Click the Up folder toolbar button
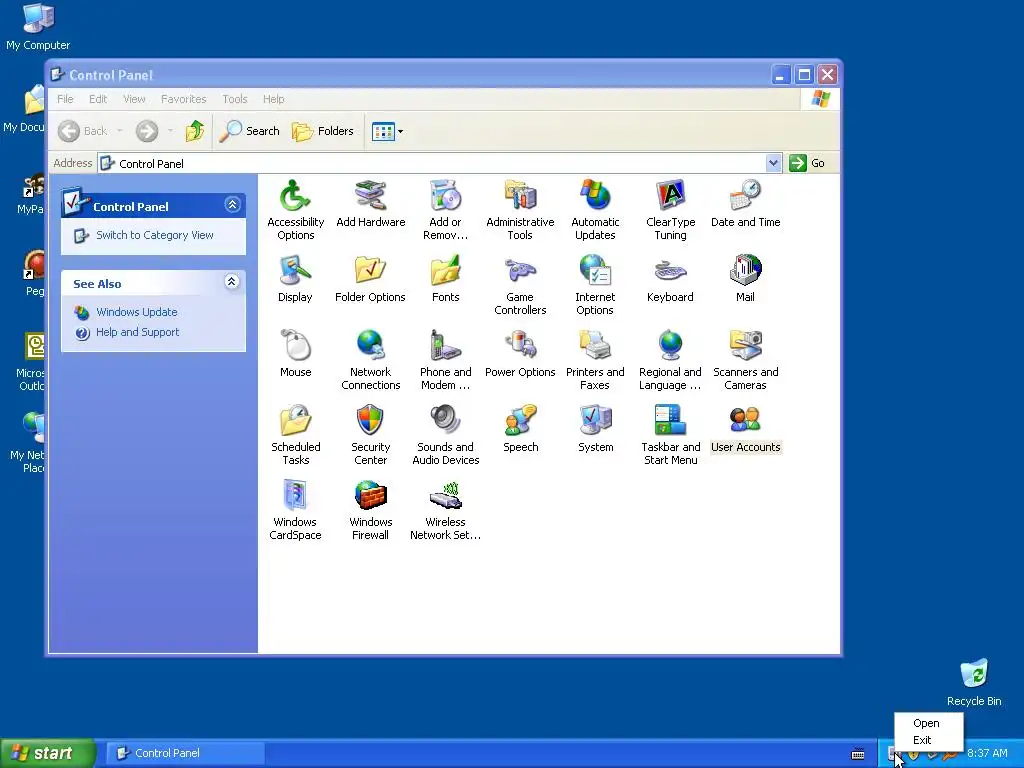 [x=194, y=131]
